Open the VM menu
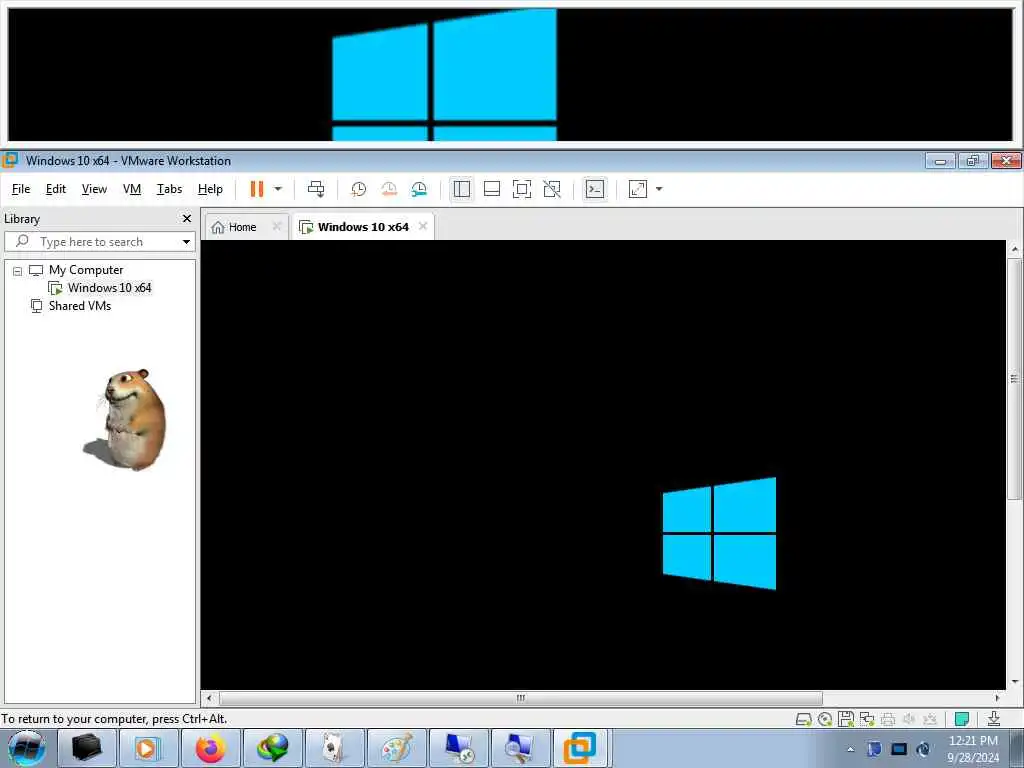This screenshot has width=1024, height=768. coord(132,189)
